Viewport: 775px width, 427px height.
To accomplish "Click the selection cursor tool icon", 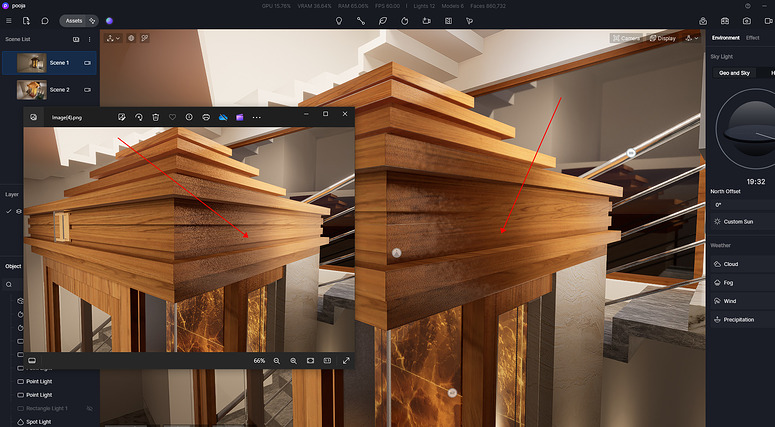I will [470, 21].
